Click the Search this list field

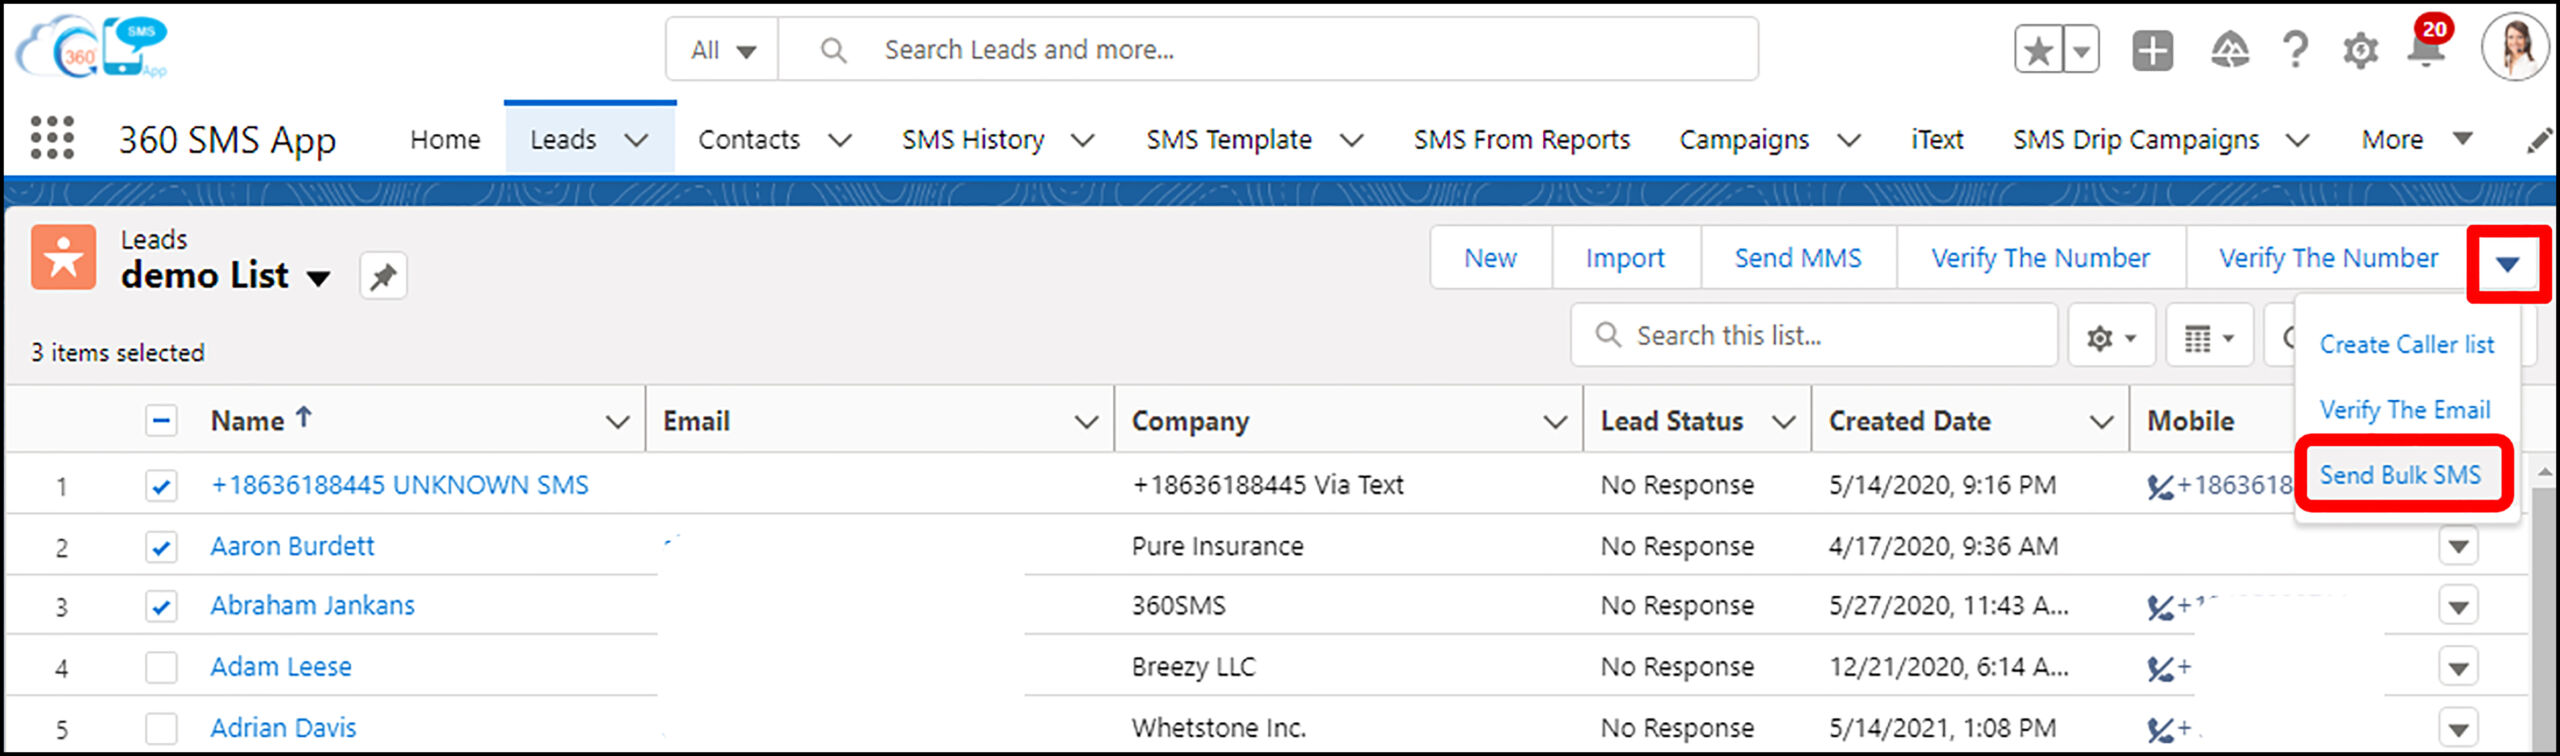[x=1814, y=336]
